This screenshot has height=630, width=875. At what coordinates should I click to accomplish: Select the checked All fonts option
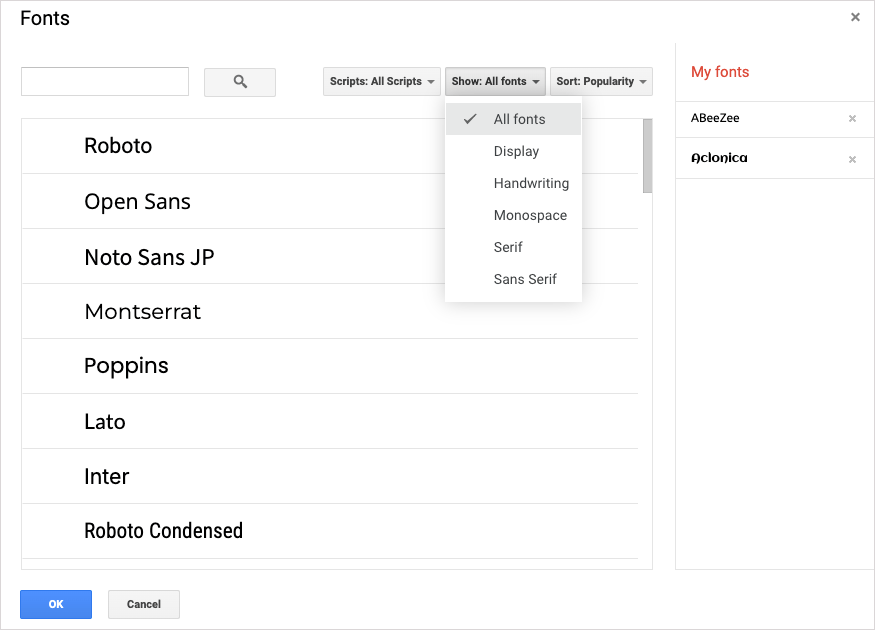pos(513,119)
